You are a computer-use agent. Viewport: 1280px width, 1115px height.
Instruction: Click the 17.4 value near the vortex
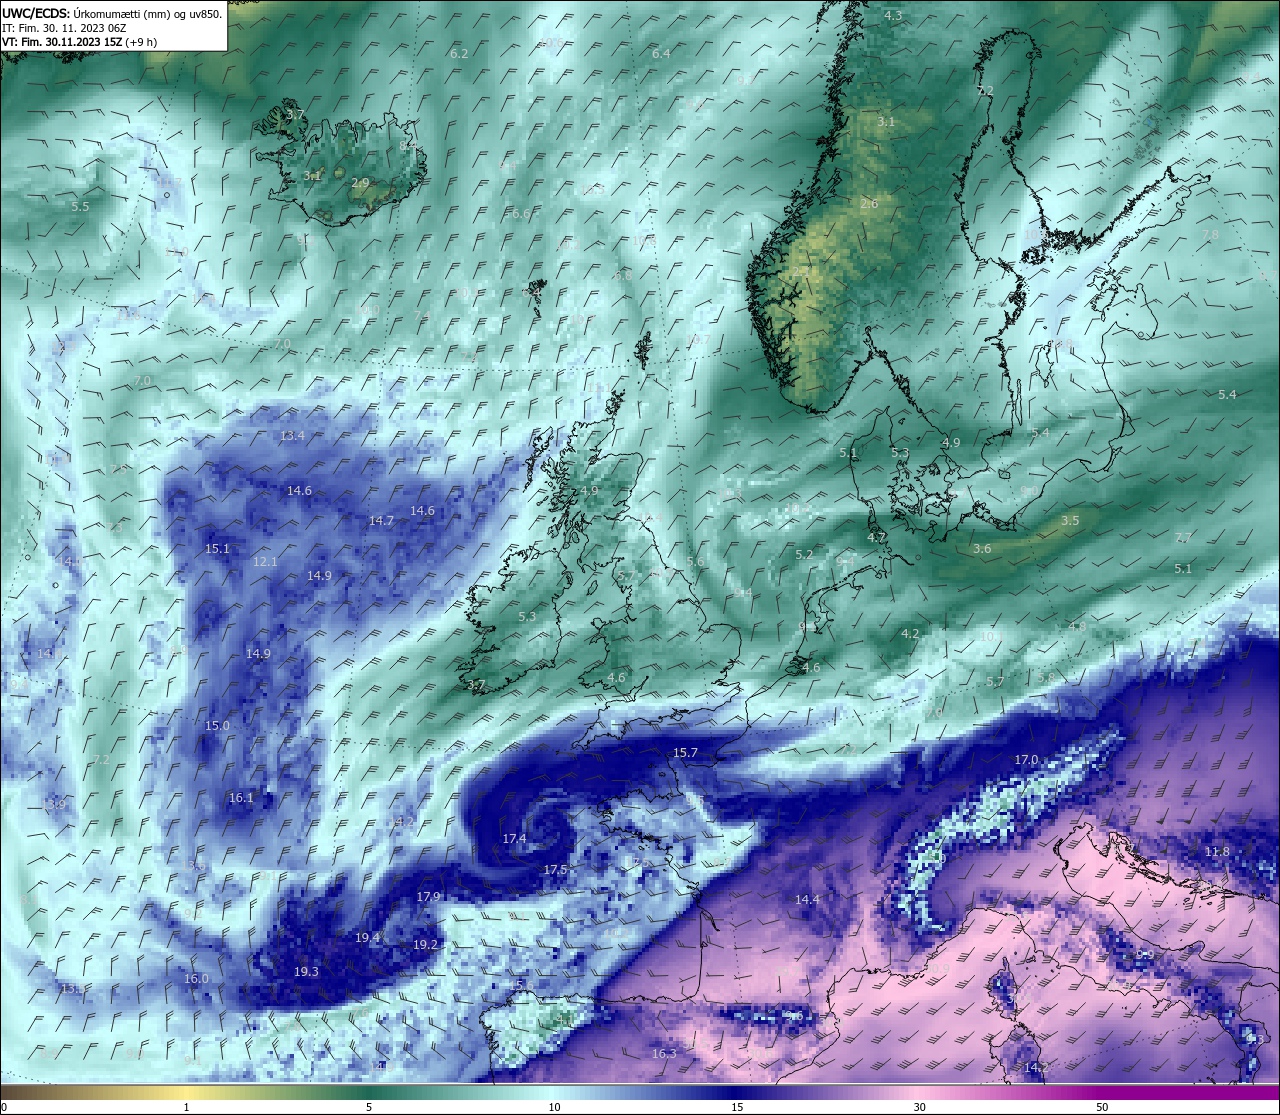coord(514,838)
